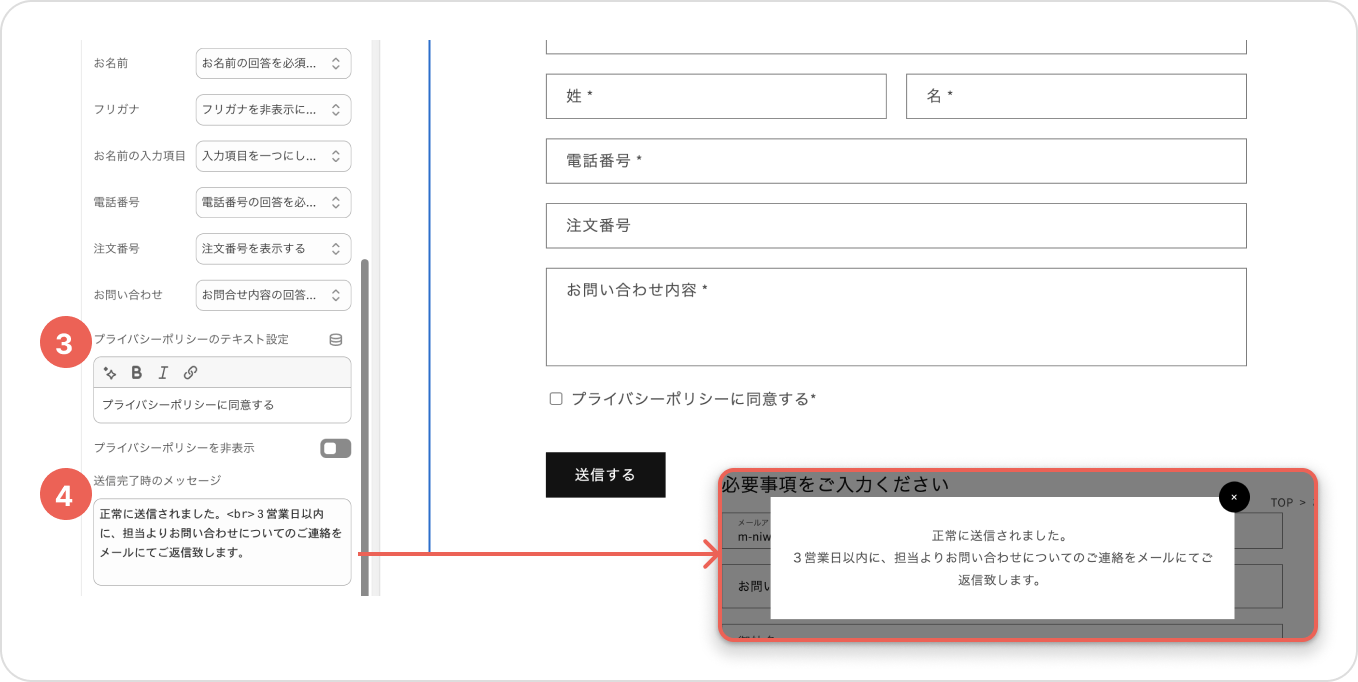The height and width of the screenshot is (682, 1358).
Task: Click the 注文番号 form field
Action: (896, 226)
